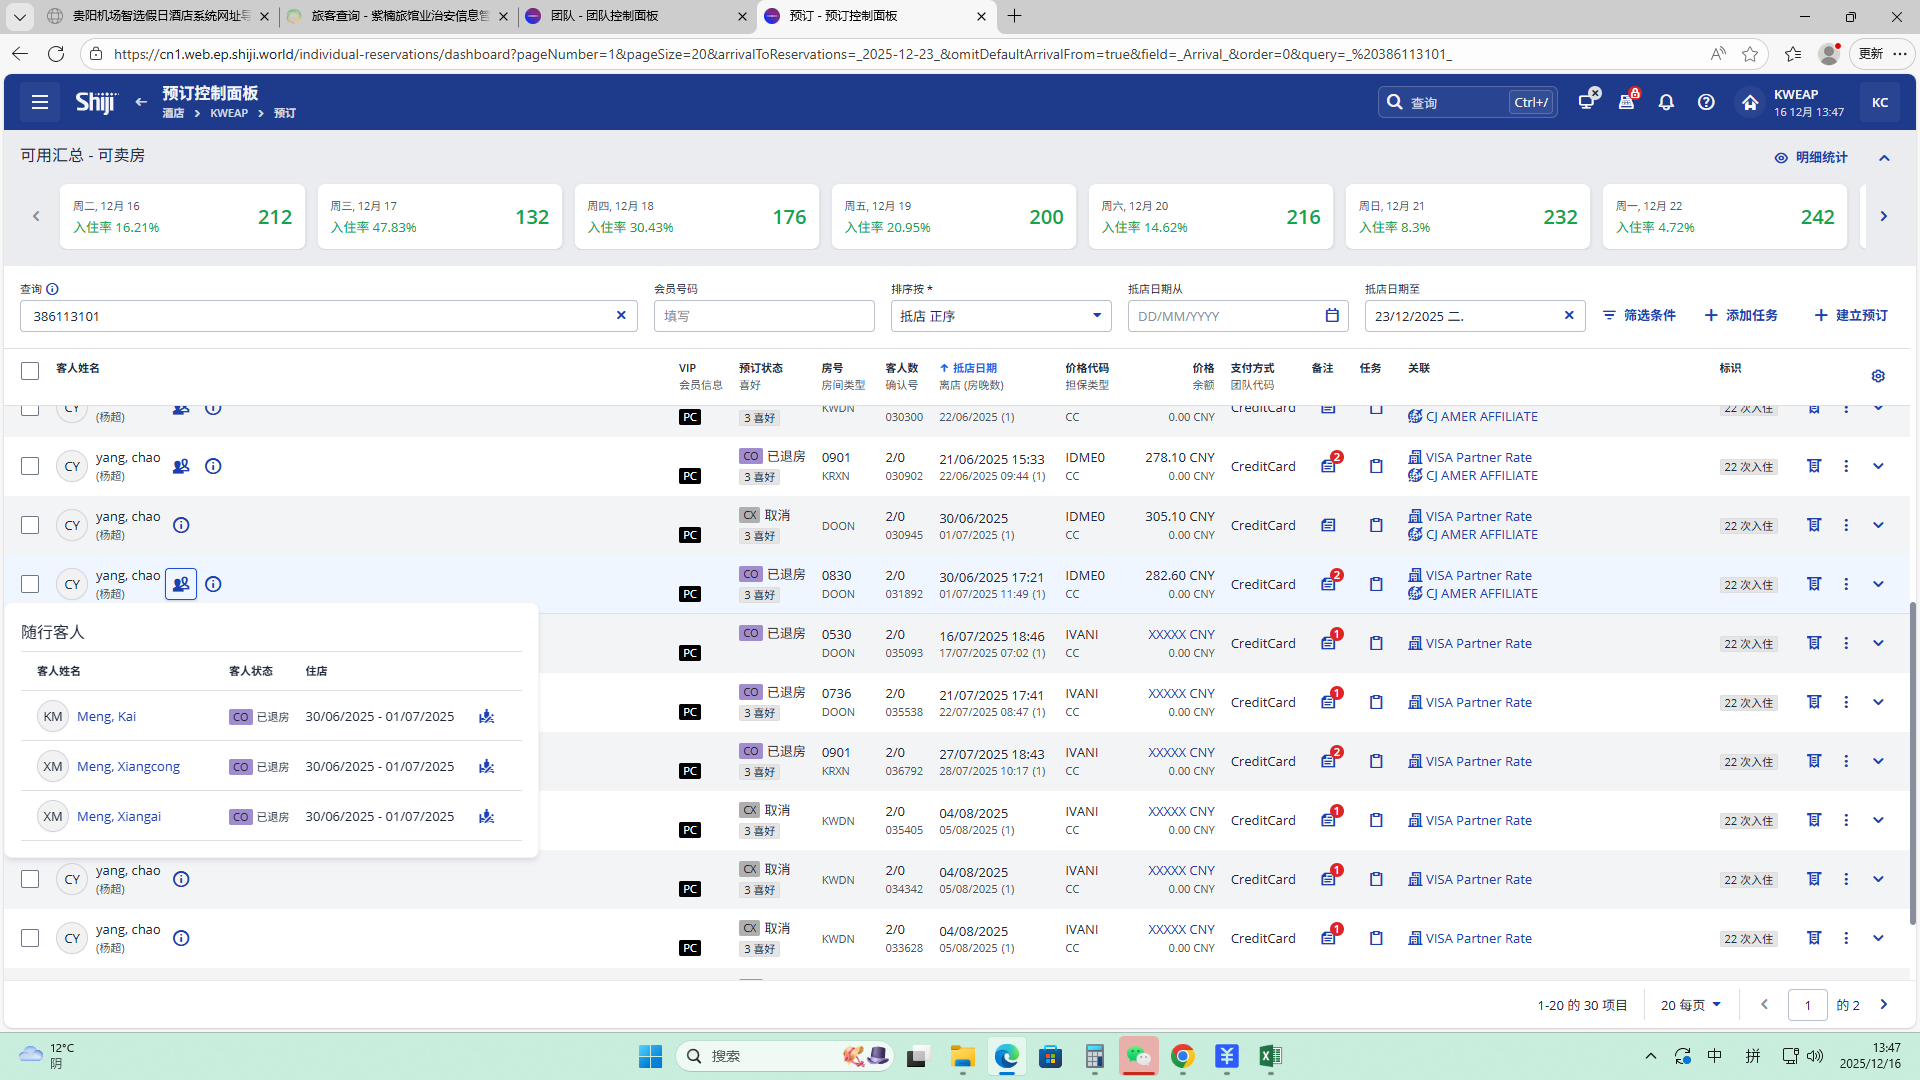The height and width of the screenshot is (1080, 1920).
Task: Open the help question mark icon
Action: 1706,102
